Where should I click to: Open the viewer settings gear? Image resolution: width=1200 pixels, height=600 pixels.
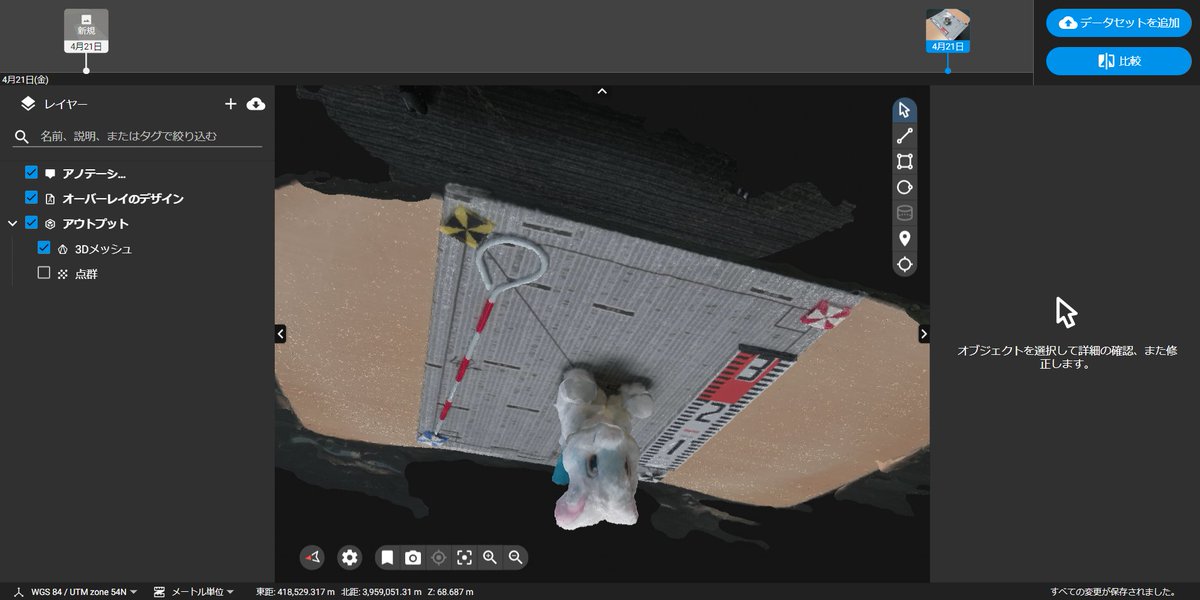click(x=349, y=557)
